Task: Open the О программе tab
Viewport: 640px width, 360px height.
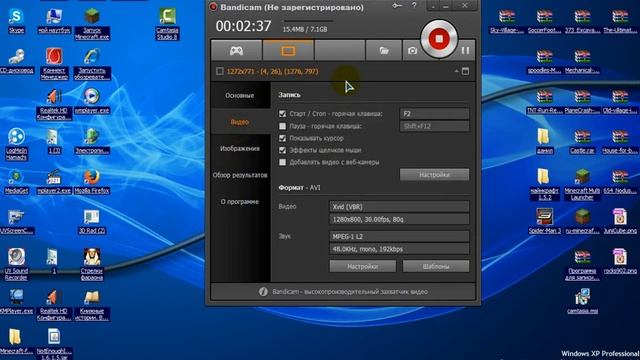Action: coord(240,202)
